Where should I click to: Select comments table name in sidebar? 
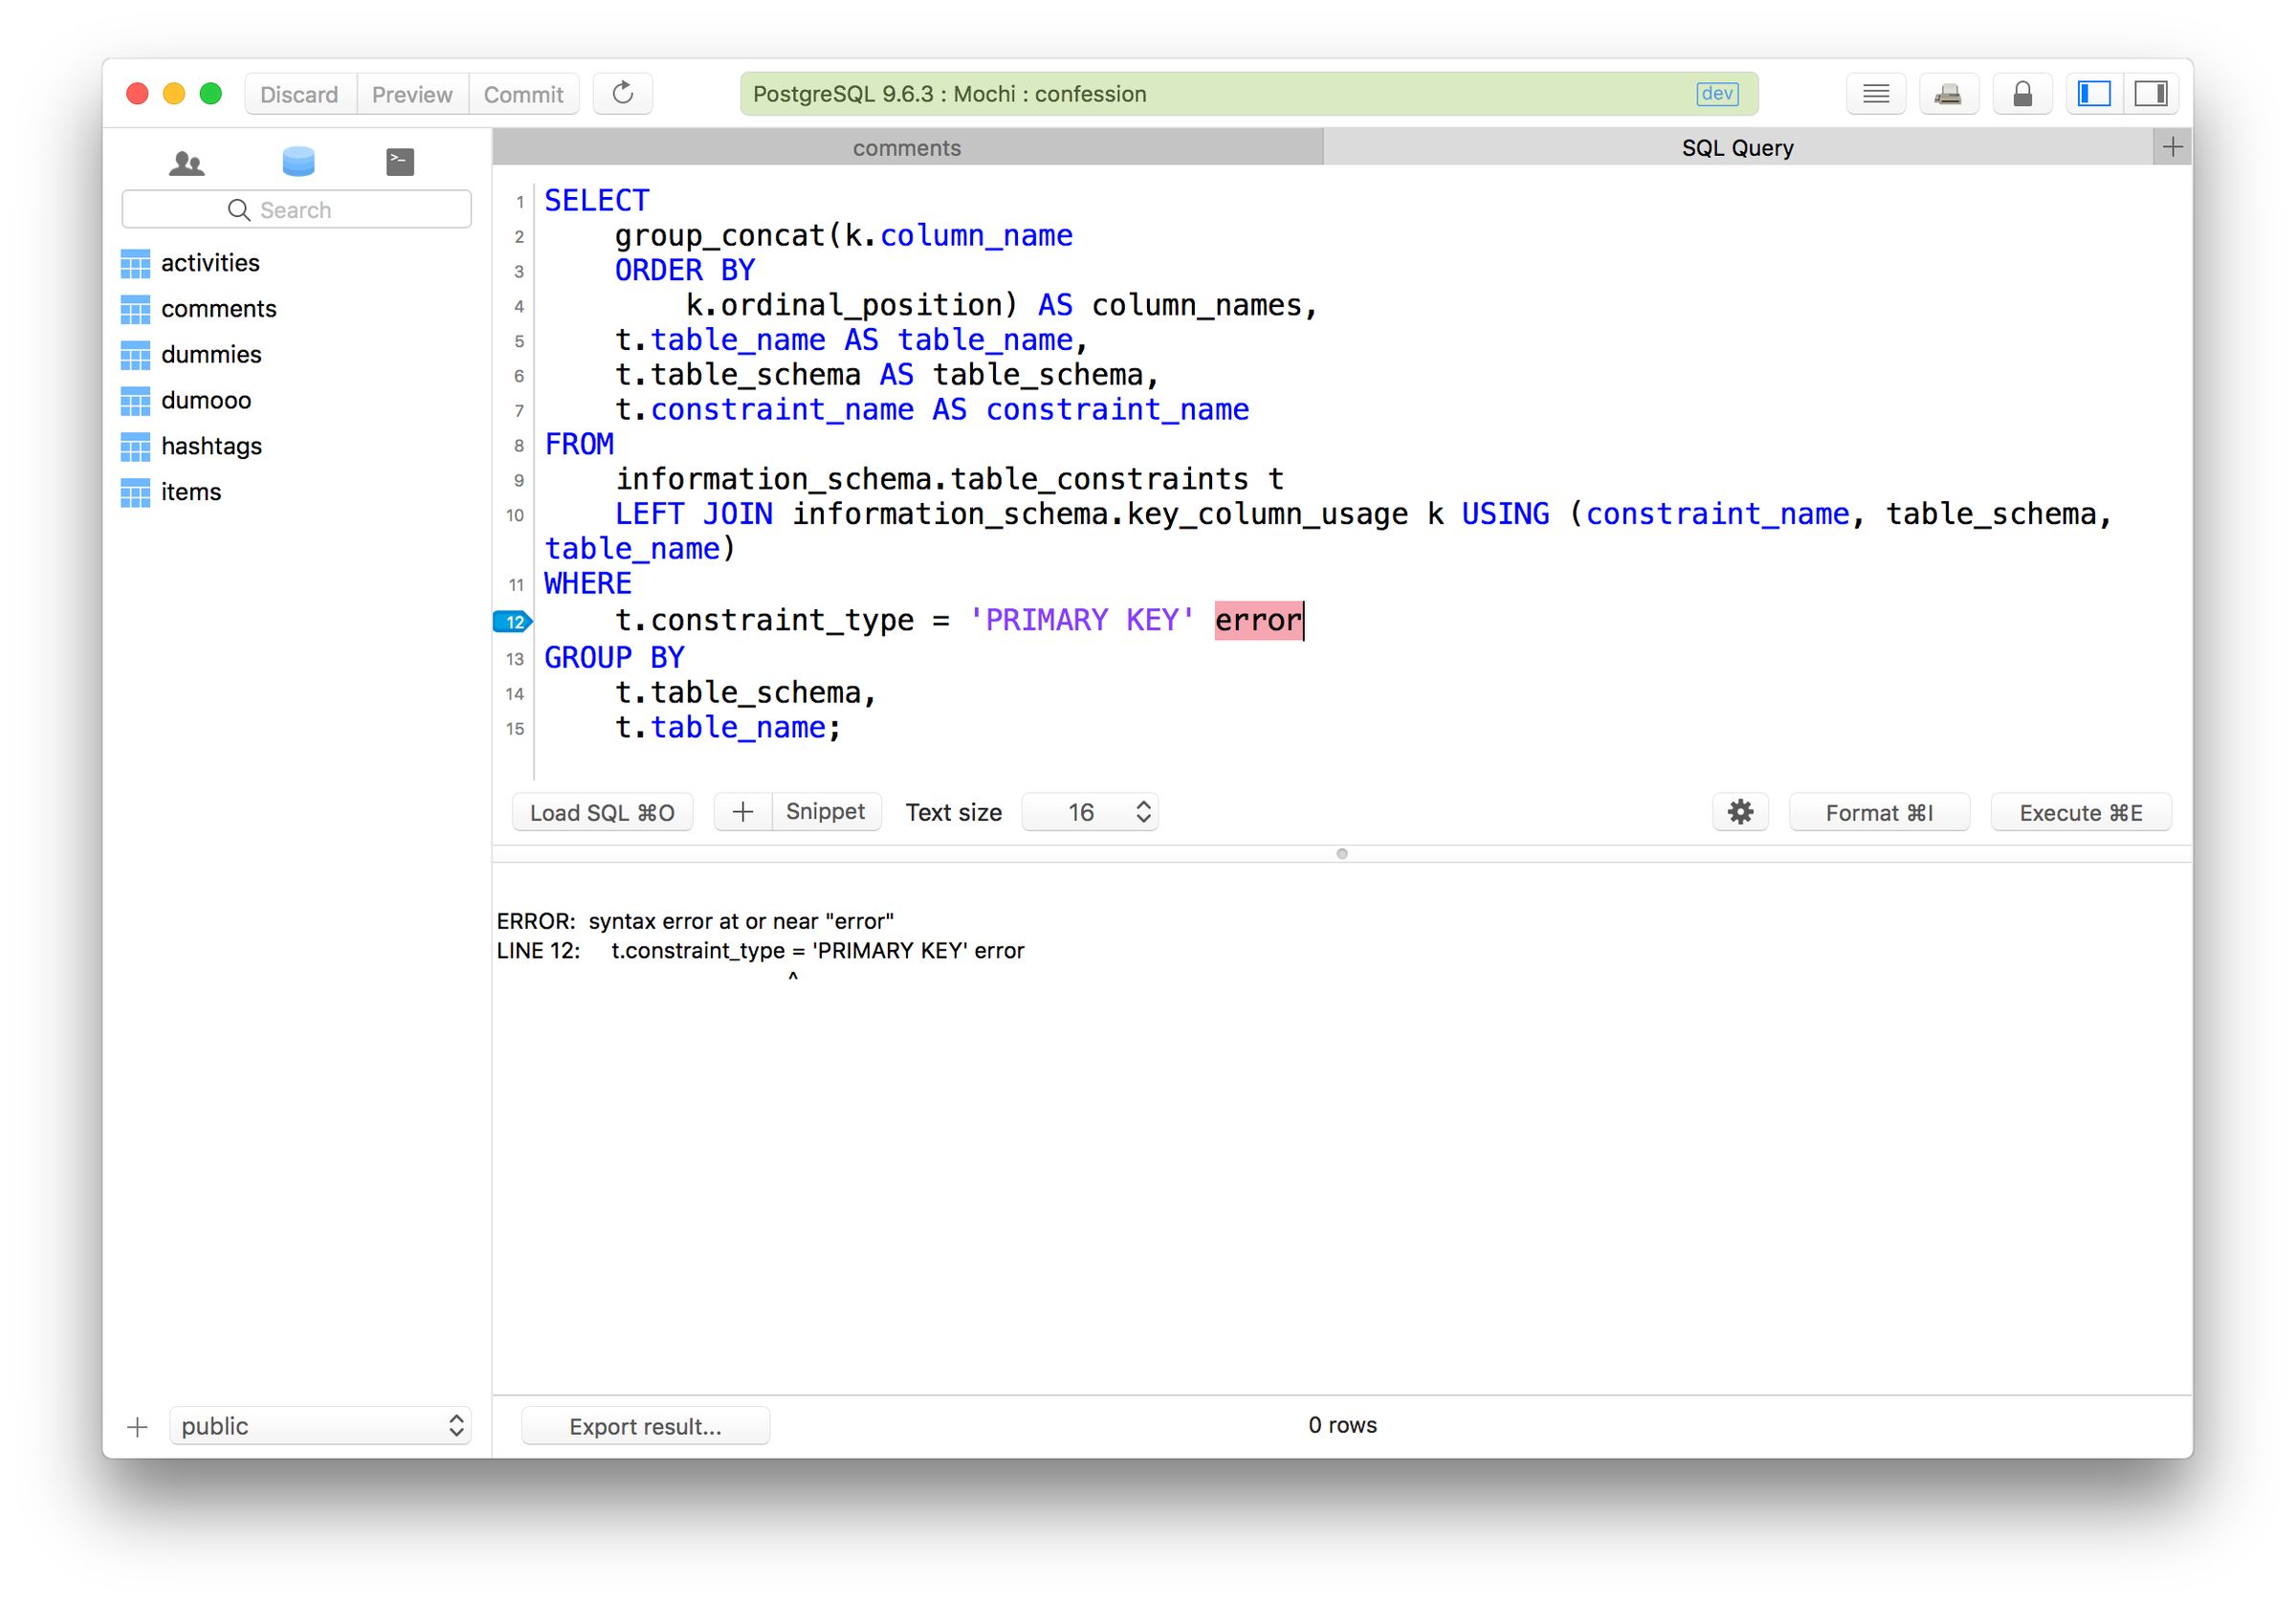coord(219,310)
